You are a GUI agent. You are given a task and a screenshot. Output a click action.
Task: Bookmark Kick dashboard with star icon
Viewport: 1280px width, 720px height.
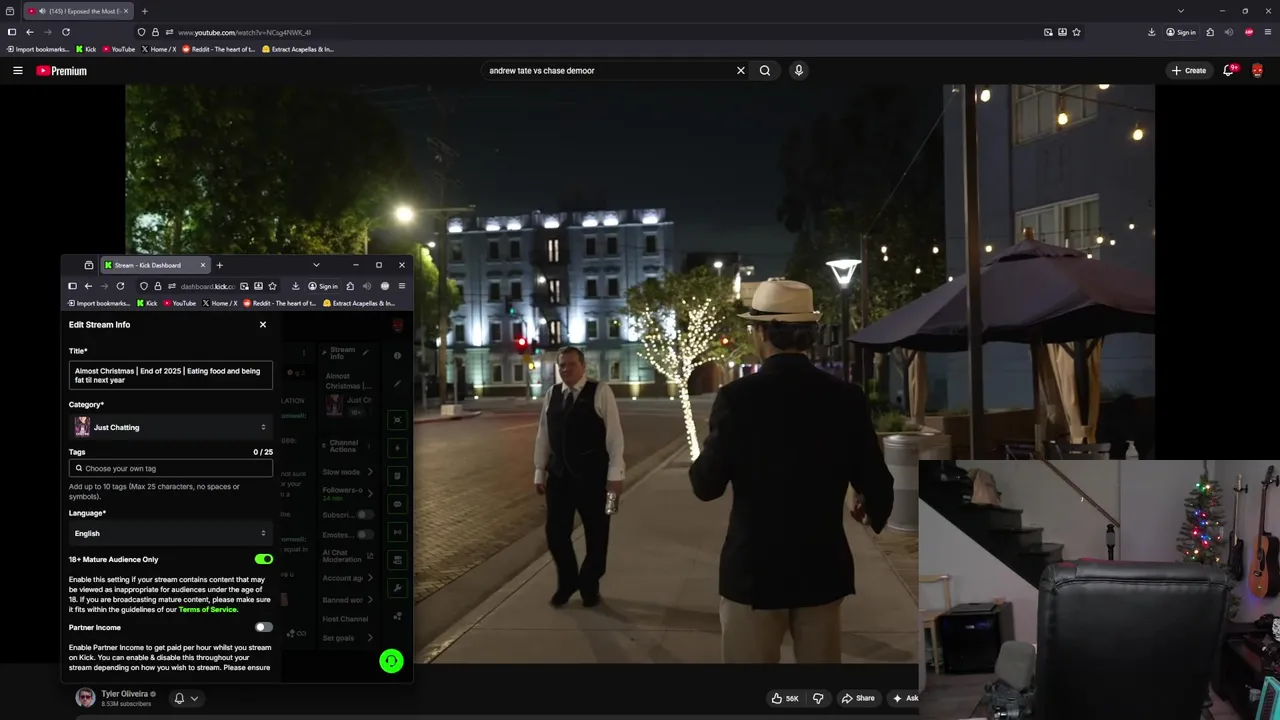(x=272, y=286)
